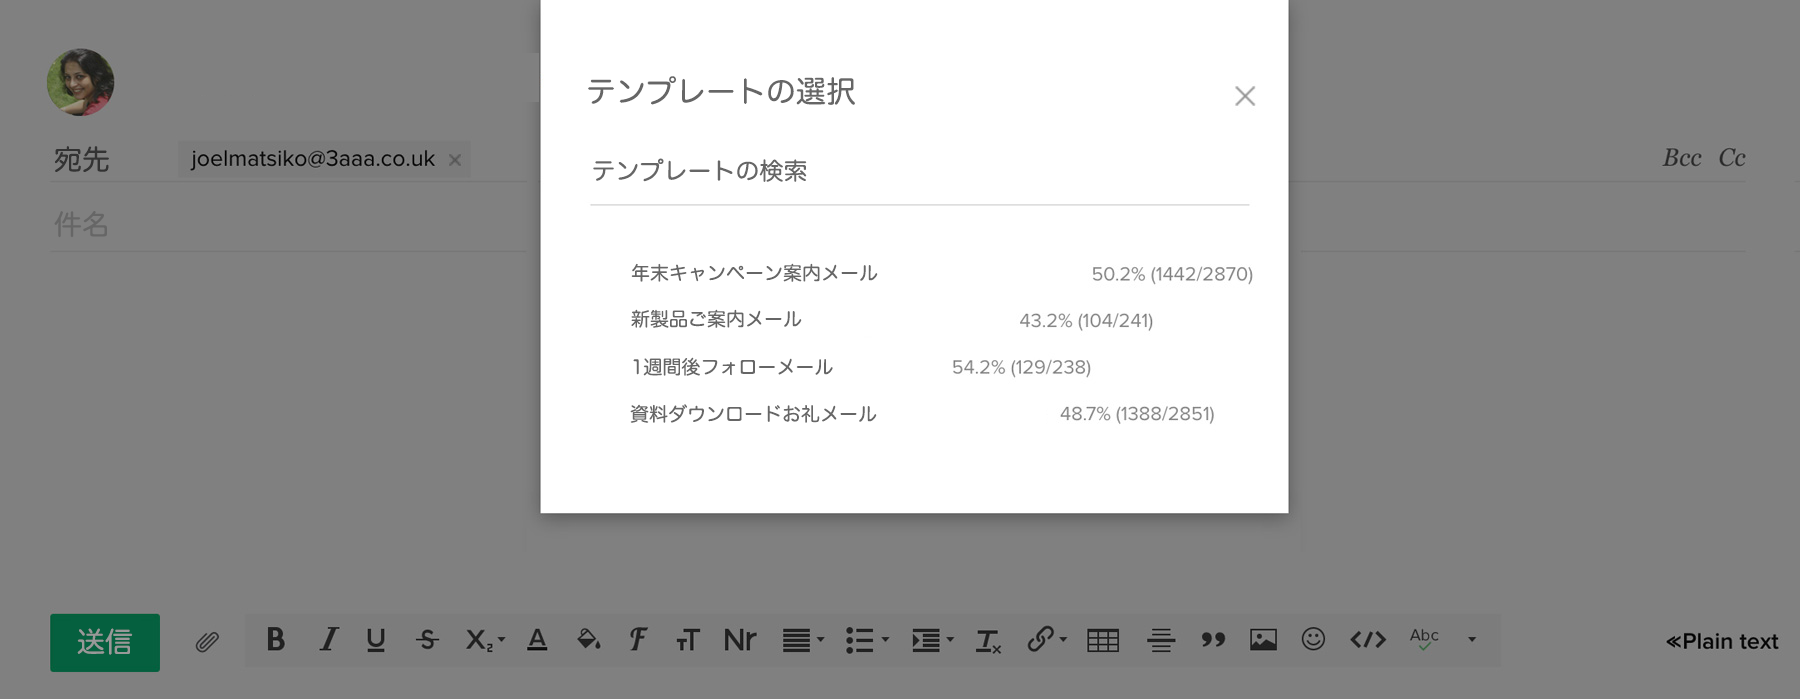Image resolution: width=1800 pixels, height=699 pixels.
Task: Clear text formatting
Action: (x=988, y=641)
